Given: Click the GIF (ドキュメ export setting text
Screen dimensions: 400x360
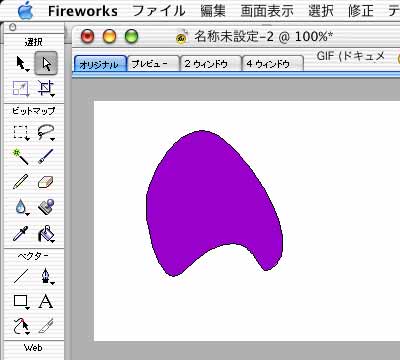Looking at the screenshot, I should click(351, 56).
